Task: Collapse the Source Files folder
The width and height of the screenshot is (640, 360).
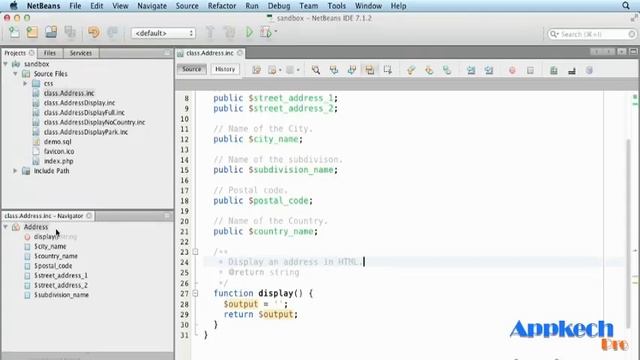Action: [x=16, y=74]
